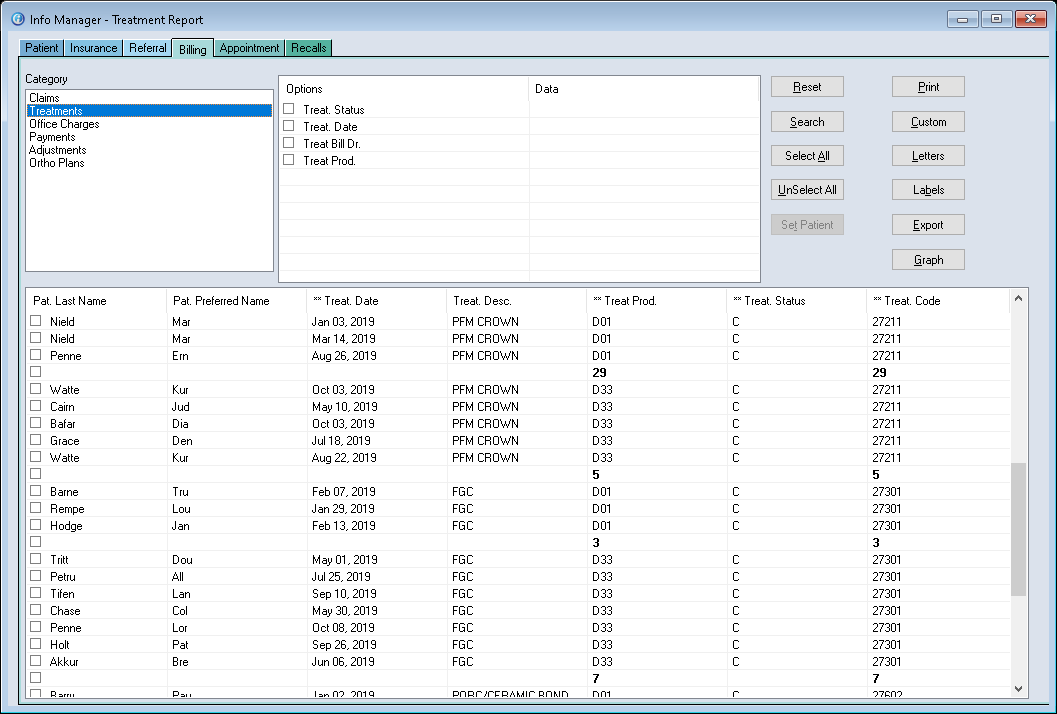The width and height of the screenshot is (1057, 714).
Task: Enable the Treat. Status option checkbox
Action: point(289,109)
